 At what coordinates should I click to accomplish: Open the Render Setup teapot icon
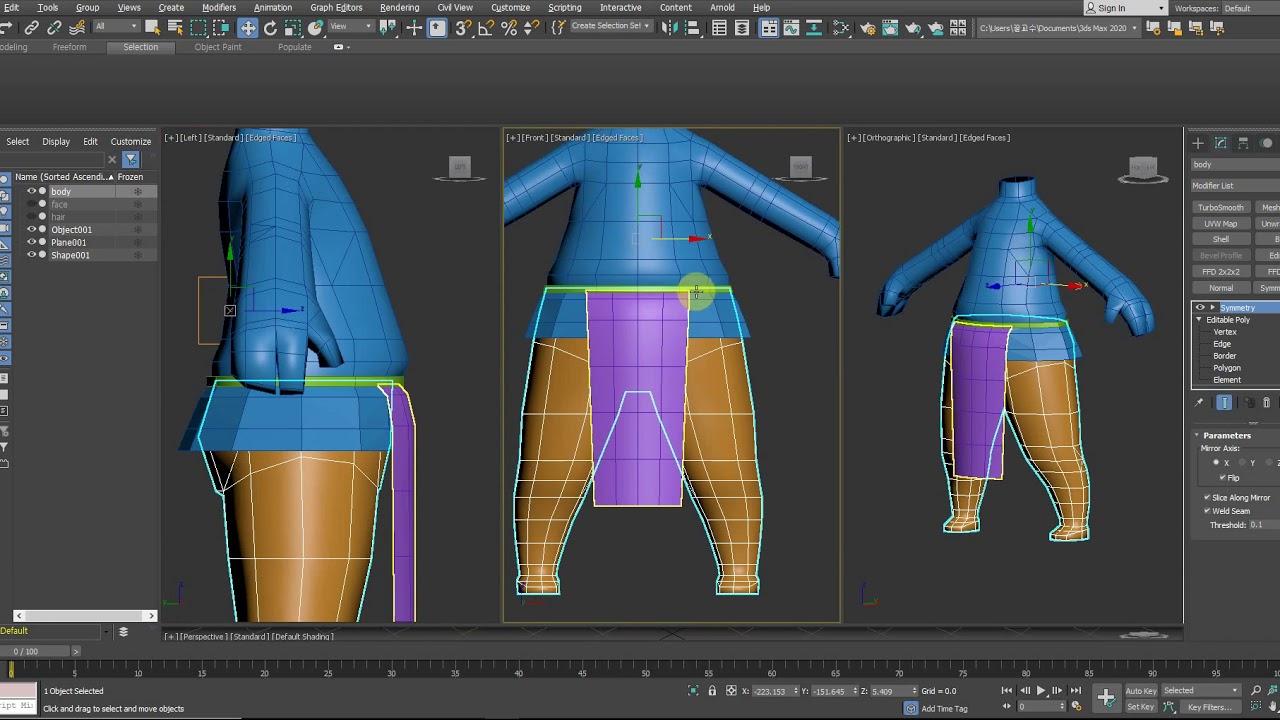pos(867,28)
